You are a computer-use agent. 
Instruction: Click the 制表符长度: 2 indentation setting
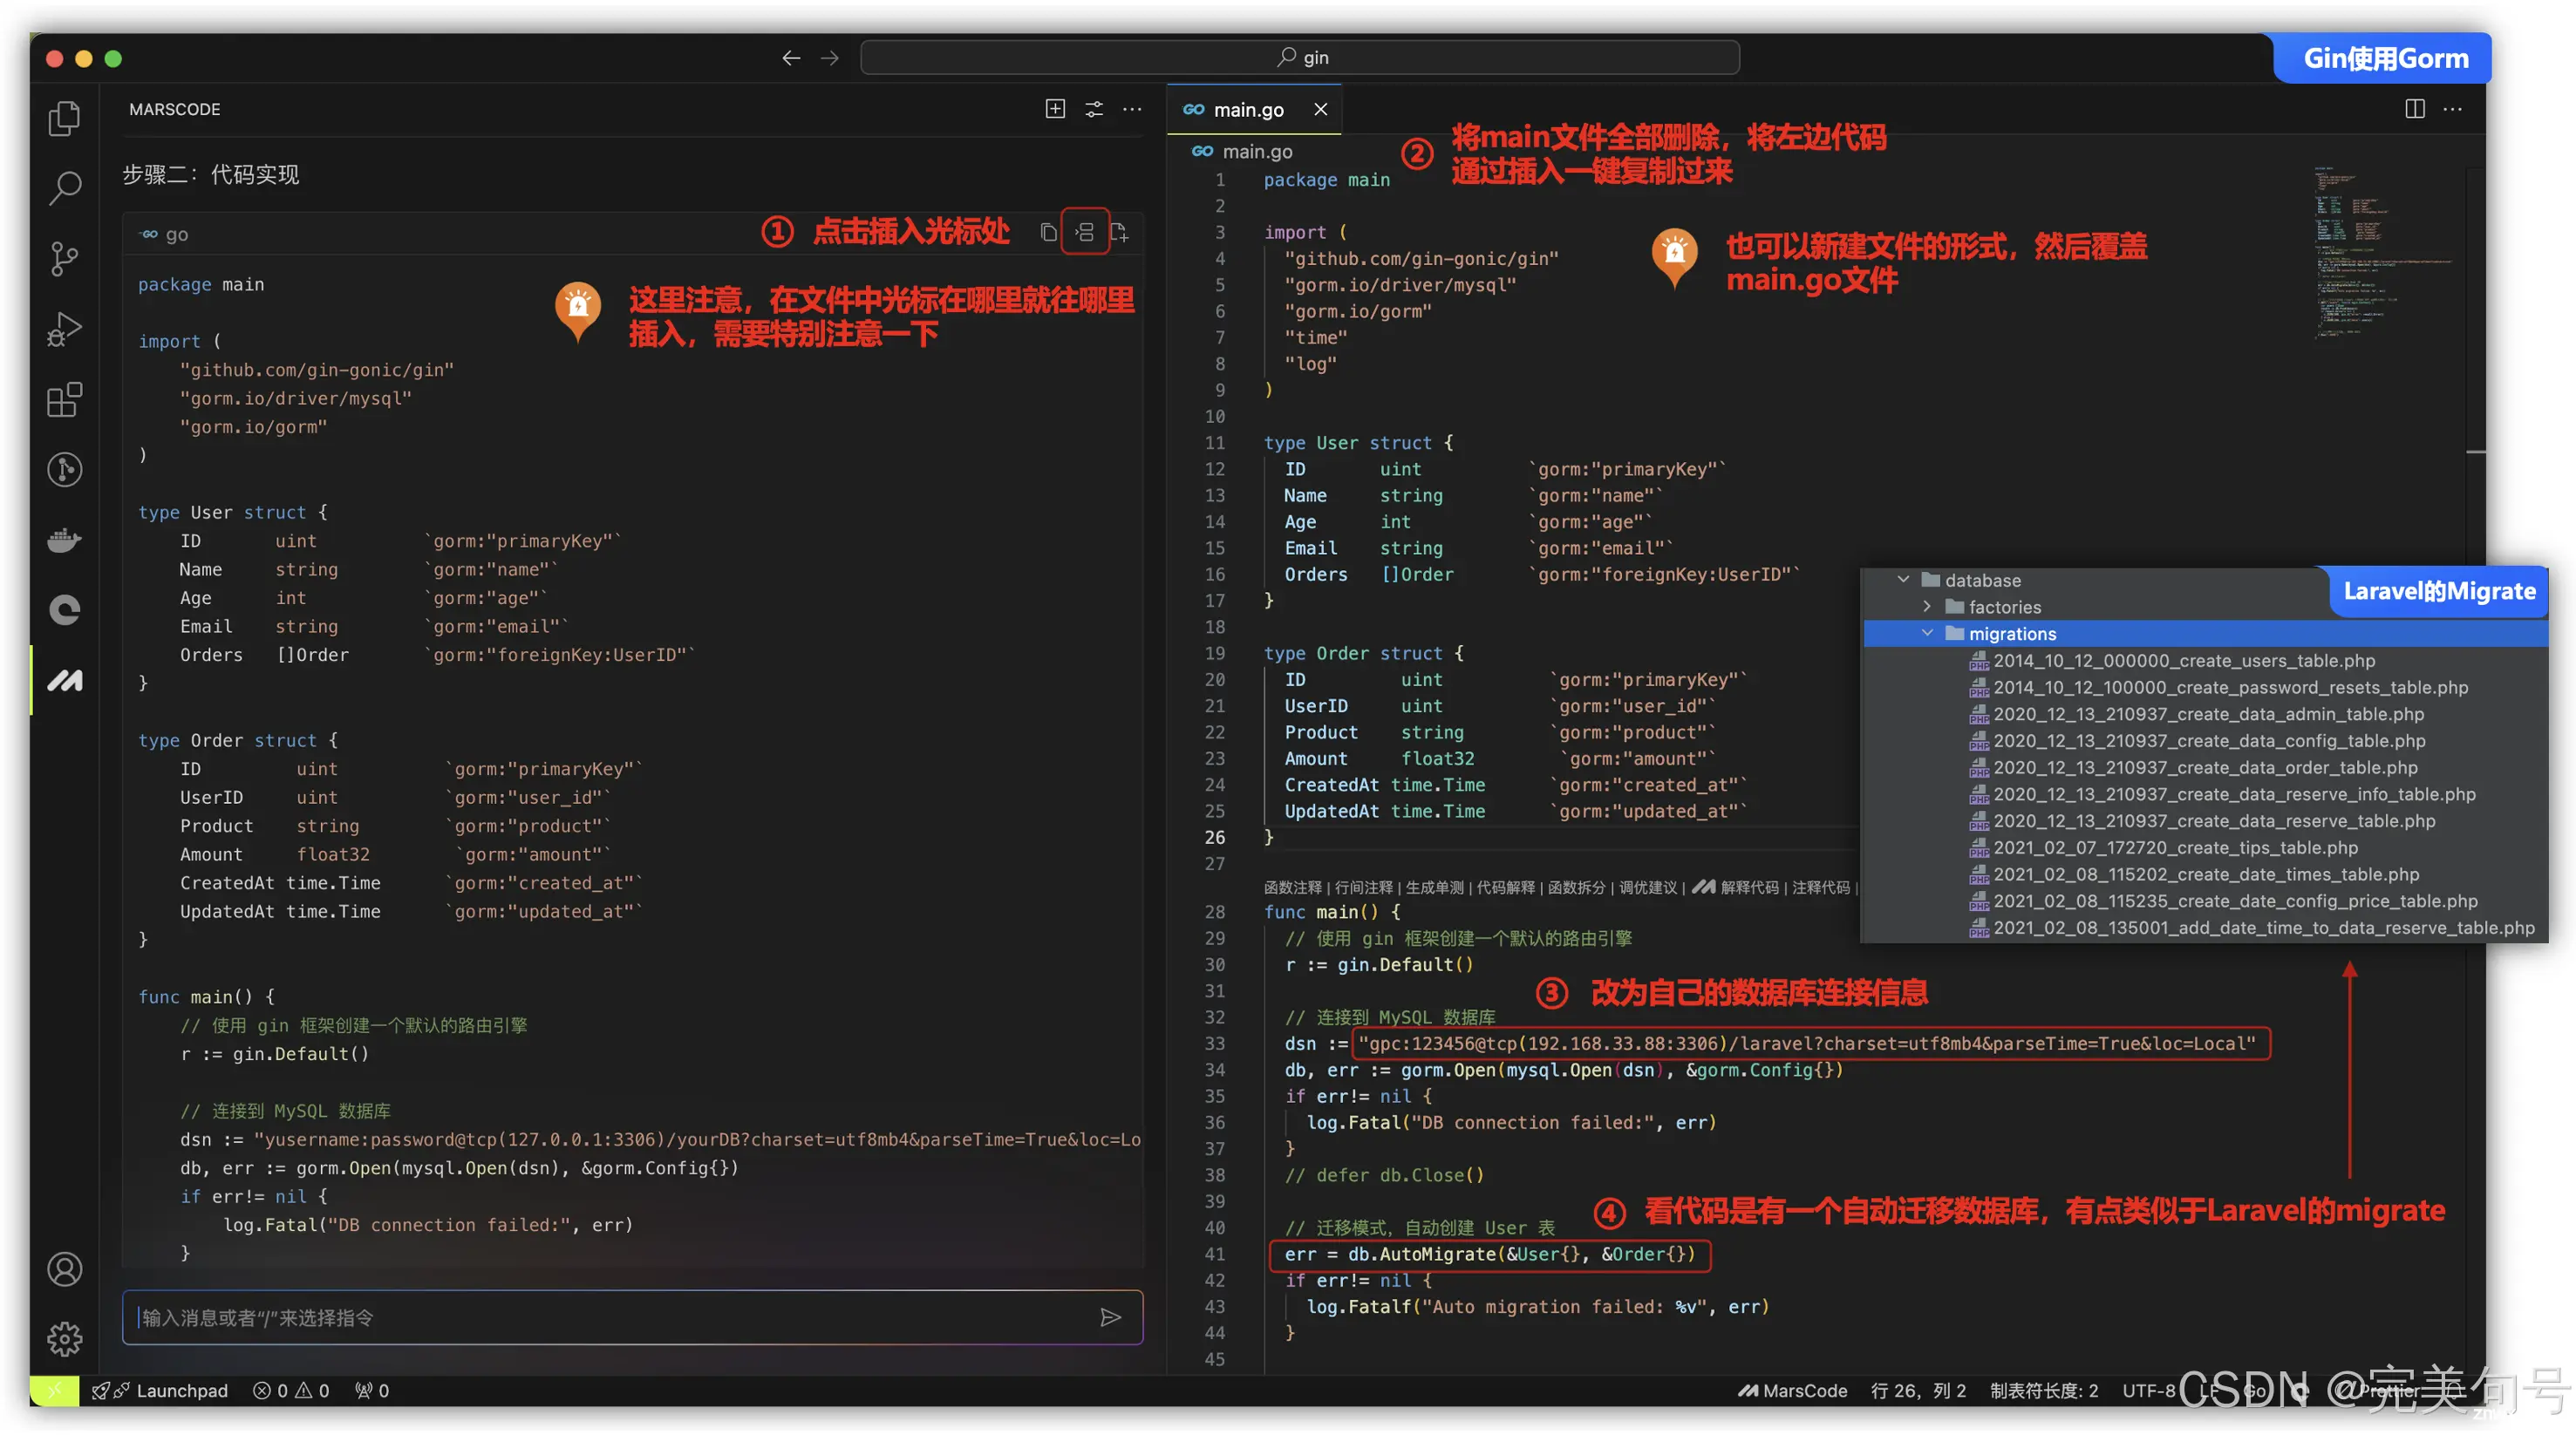(2043, 1390)
